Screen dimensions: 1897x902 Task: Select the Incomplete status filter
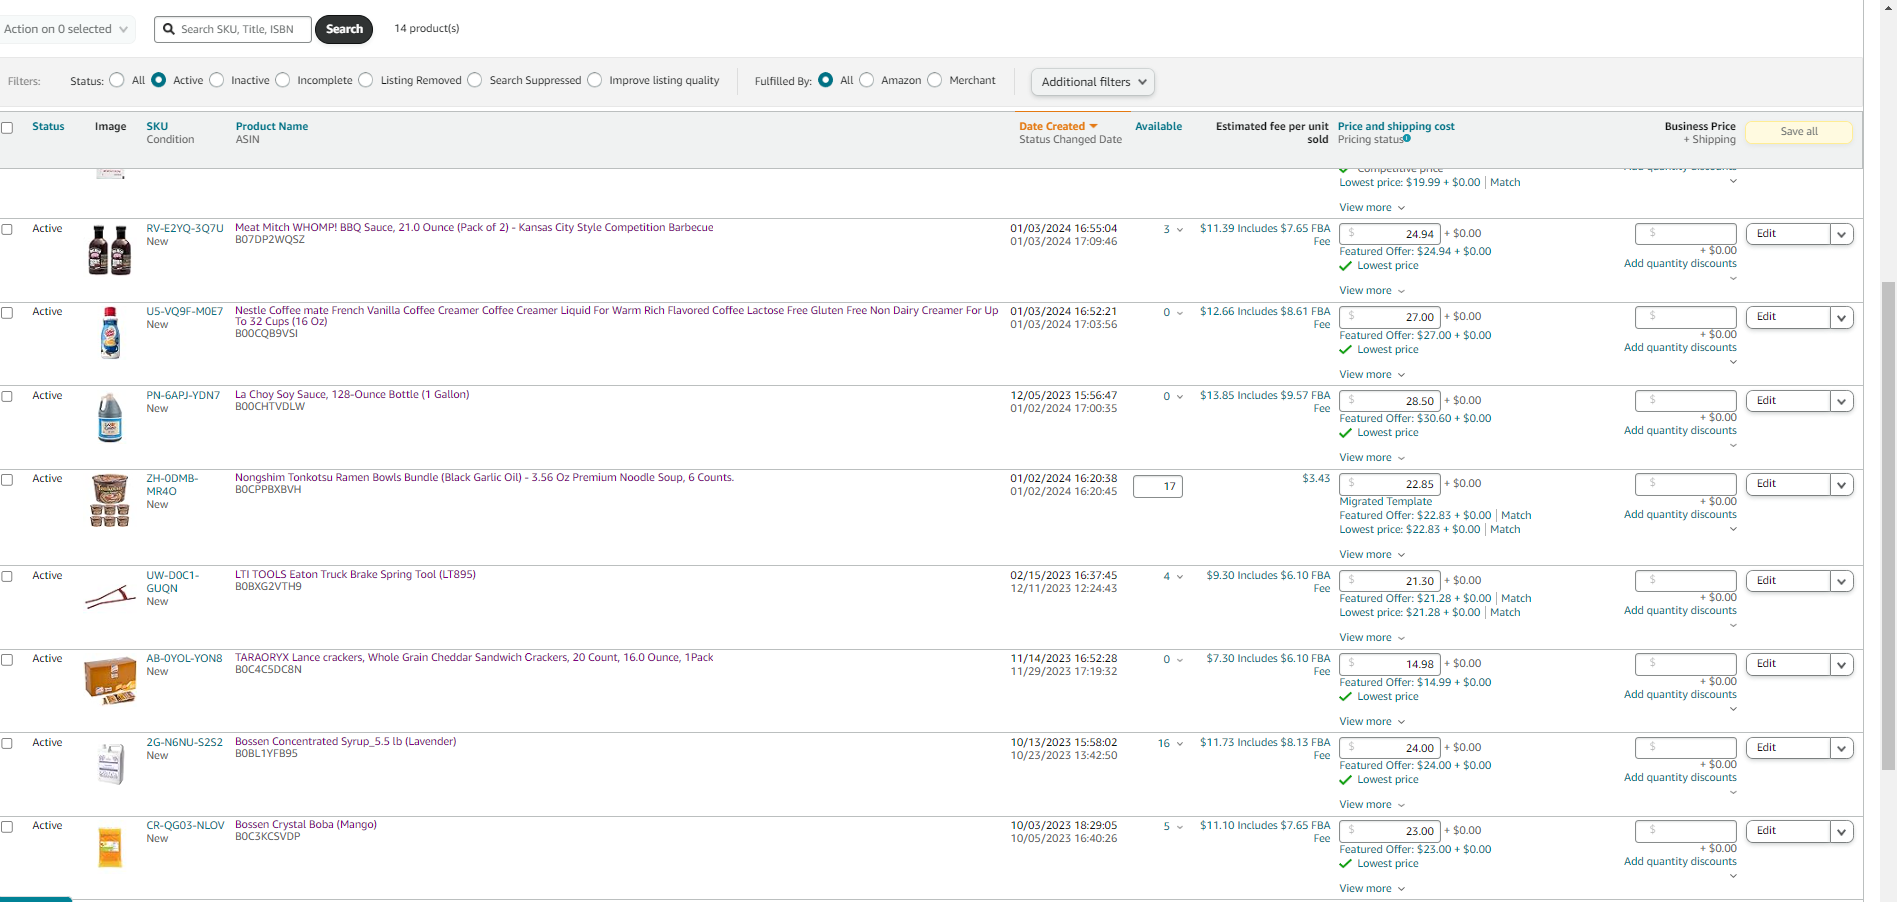(x=282, y=80)
